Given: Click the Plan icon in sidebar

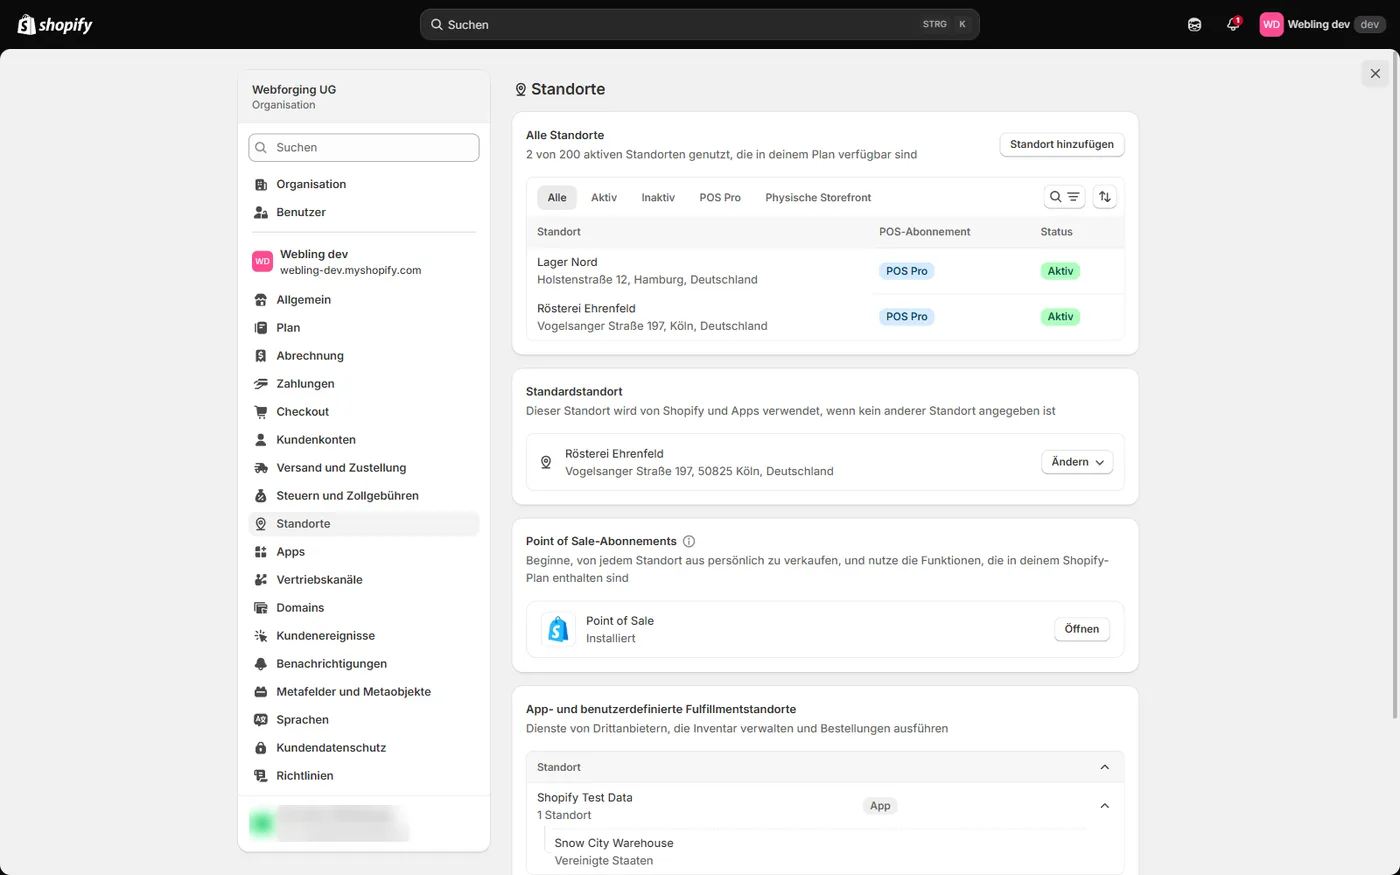Looking at the screenshot, I should pos(261,328).
